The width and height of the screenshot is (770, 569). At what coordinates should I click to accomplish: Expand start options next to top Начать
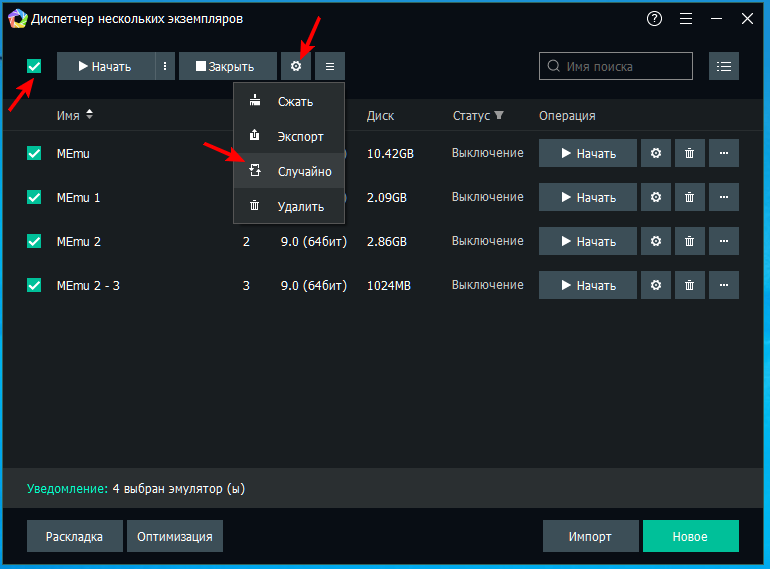point(165,66)
